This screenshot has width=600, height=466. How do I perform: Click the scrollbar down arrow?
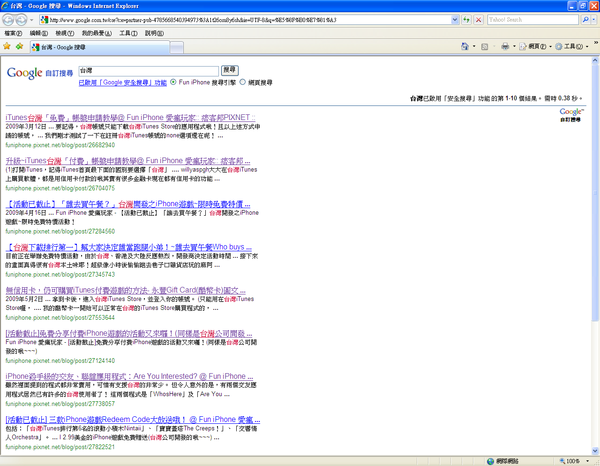[x=595, y=451]
